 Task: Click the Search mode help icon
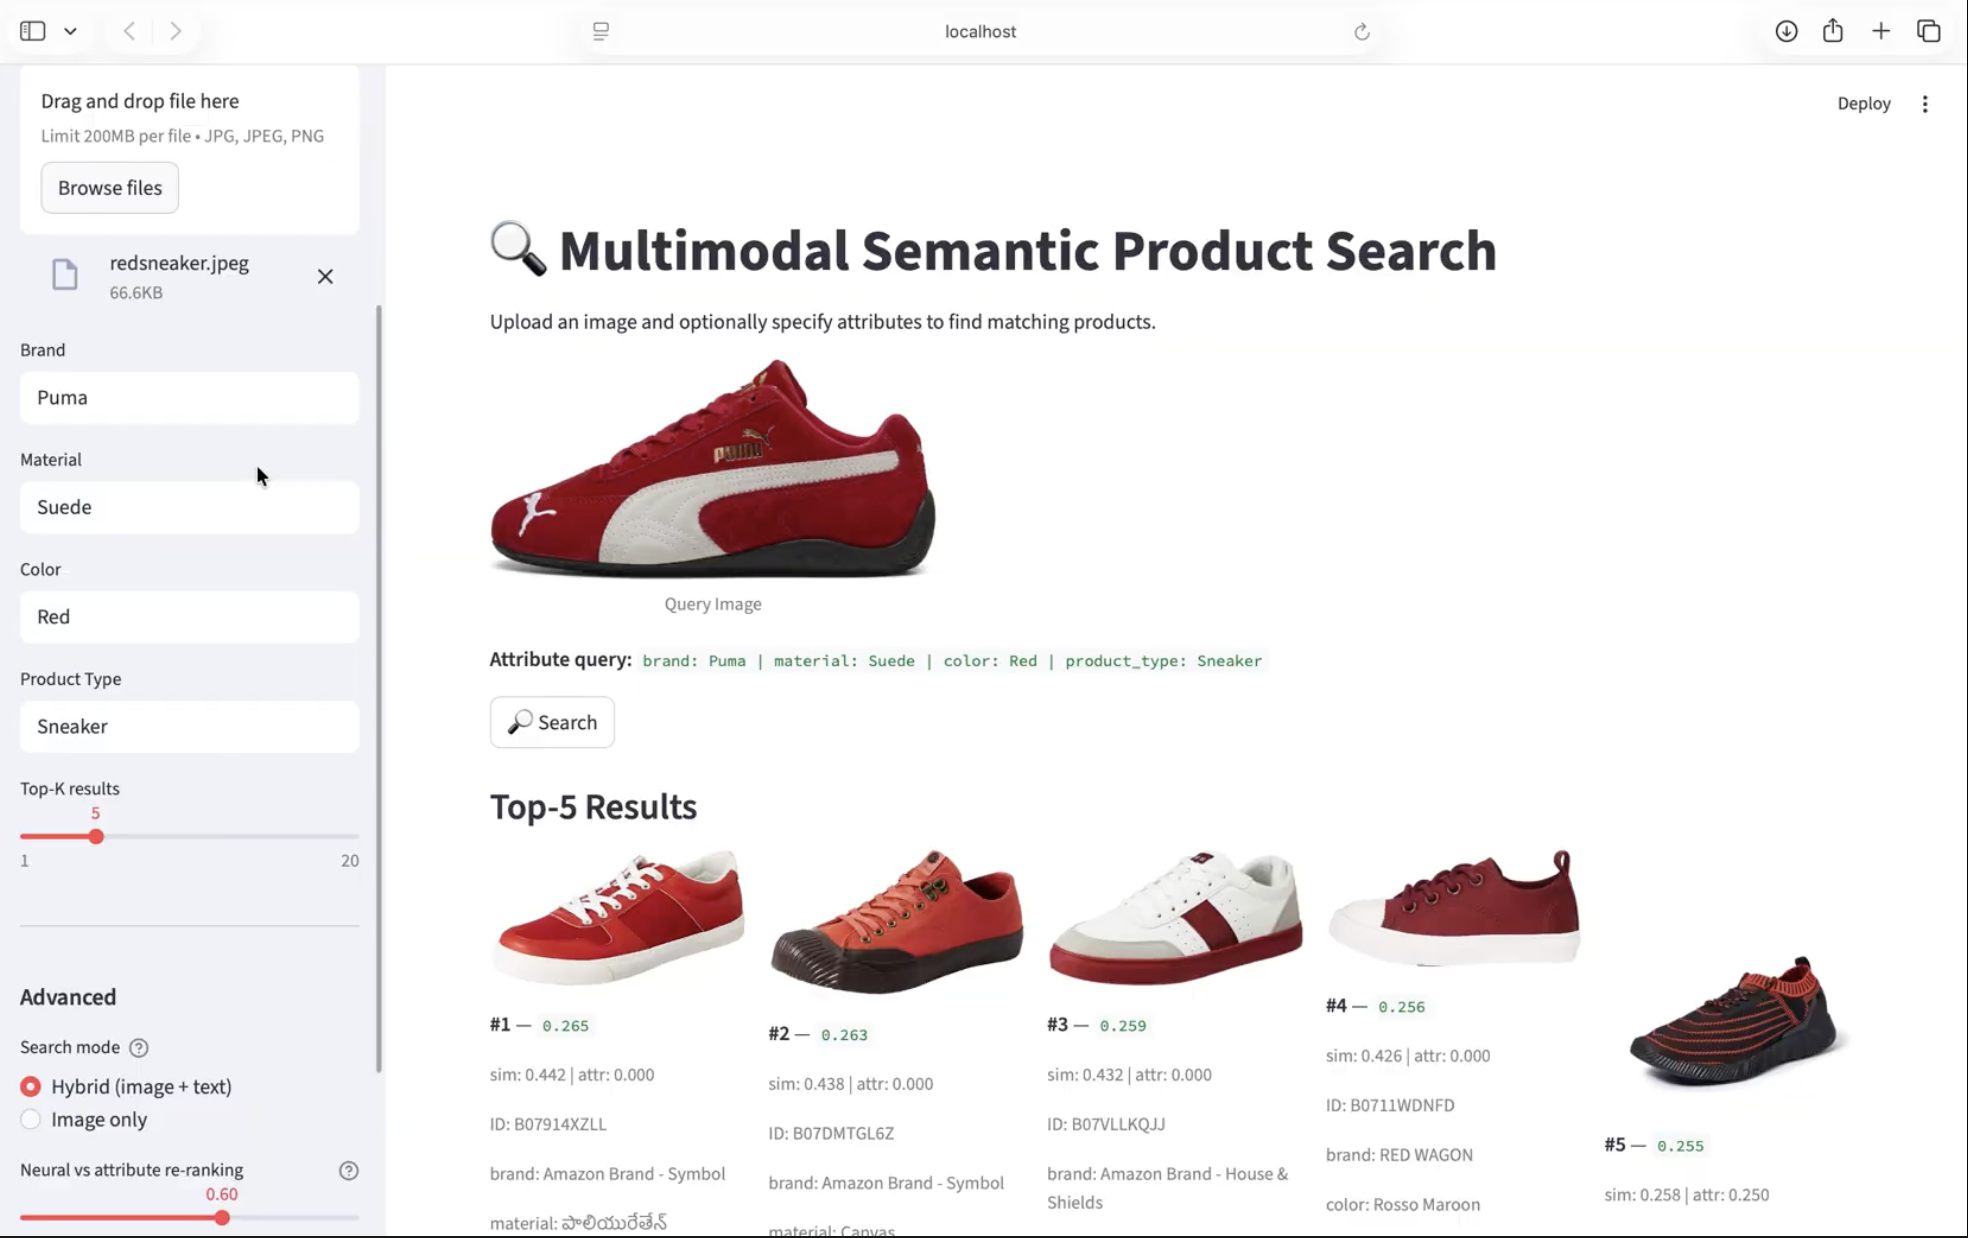(x=139, y=1048)
